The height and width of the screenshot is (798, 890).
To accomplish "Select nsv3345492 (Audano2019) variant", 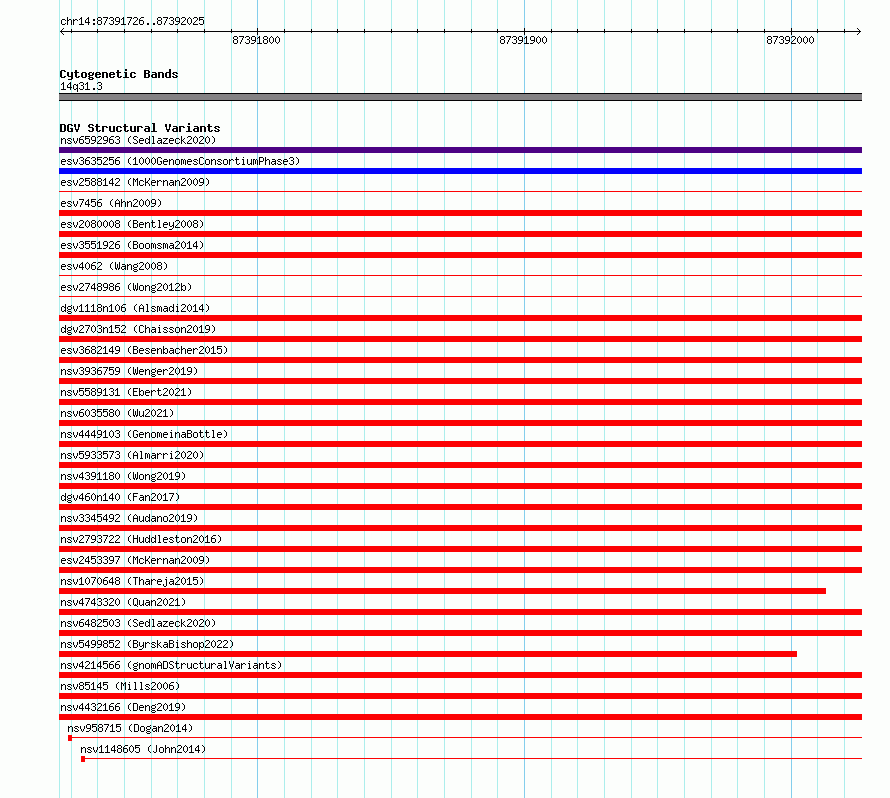I will coord(129,518).
